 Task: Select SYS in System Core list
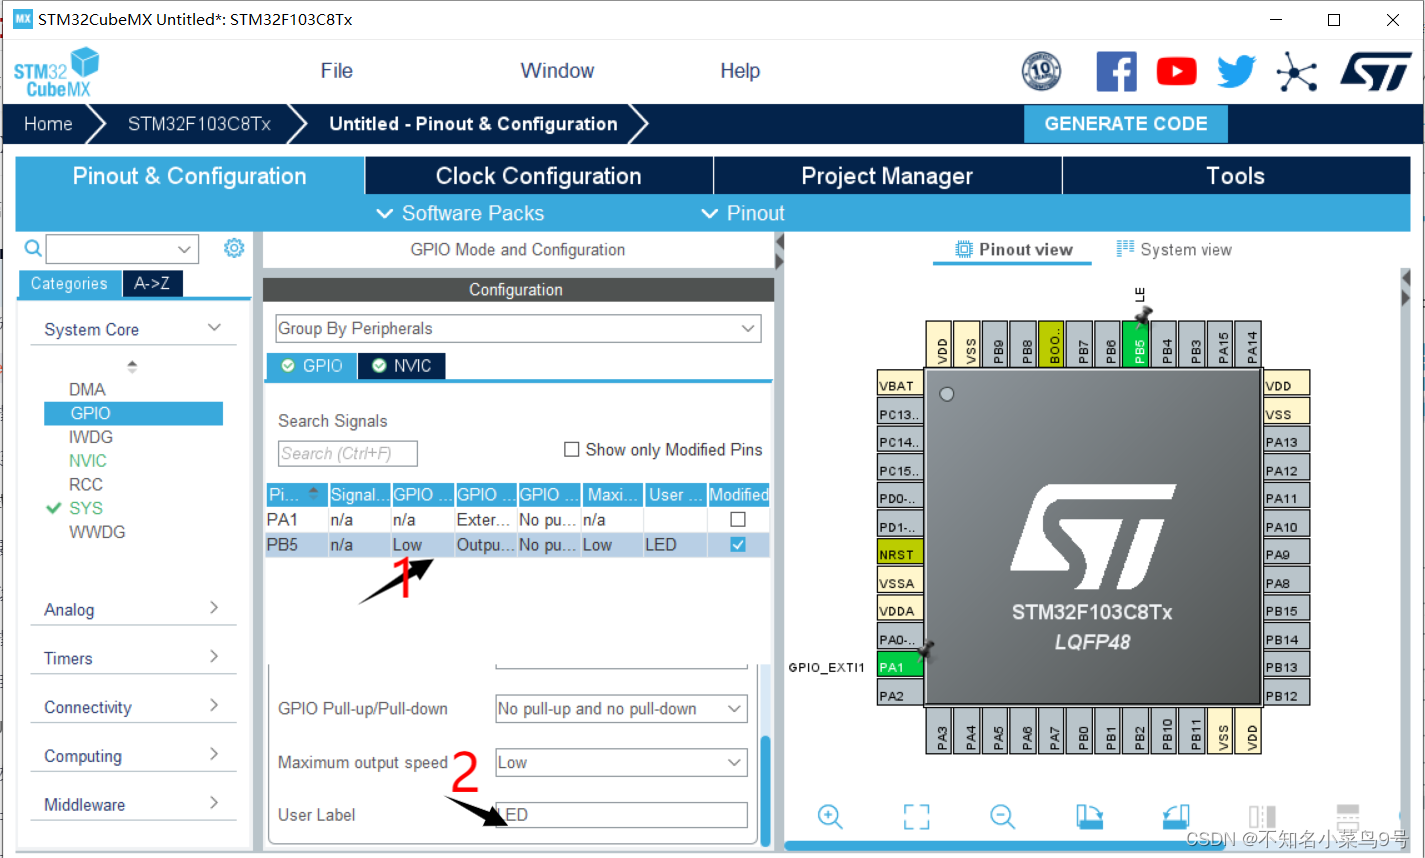coord(86,509)
